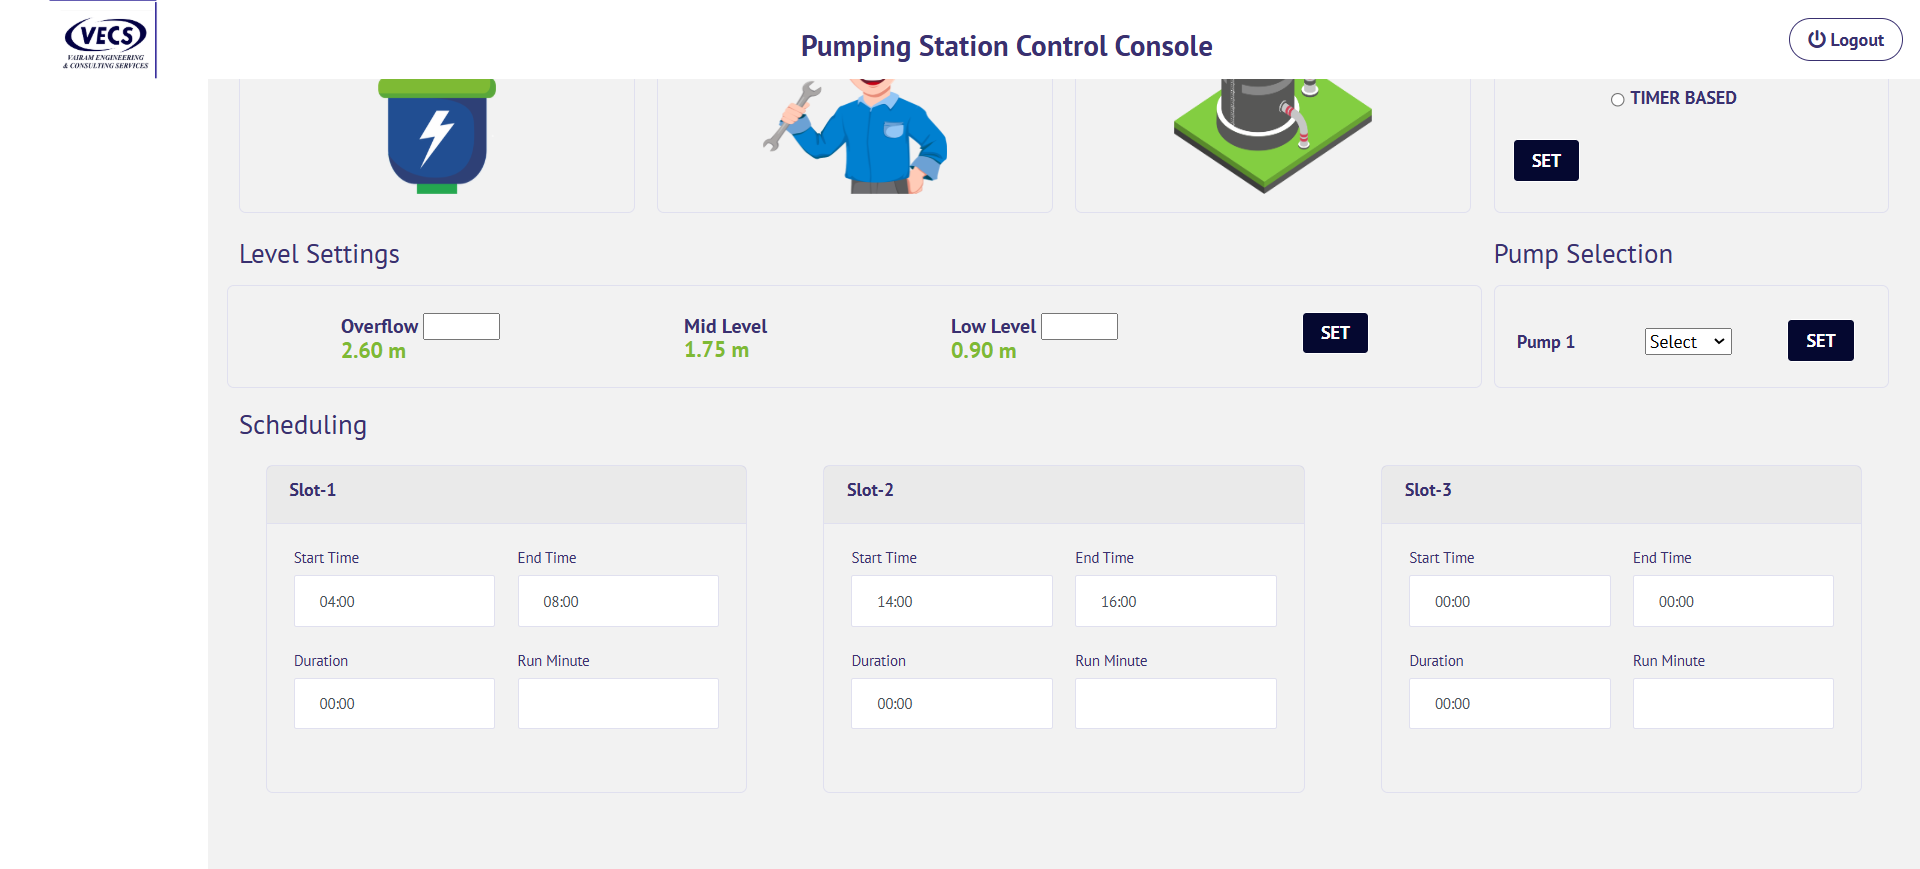Select the TIMER BASED radio option
1920x869 pixels.
point(1617,99)
